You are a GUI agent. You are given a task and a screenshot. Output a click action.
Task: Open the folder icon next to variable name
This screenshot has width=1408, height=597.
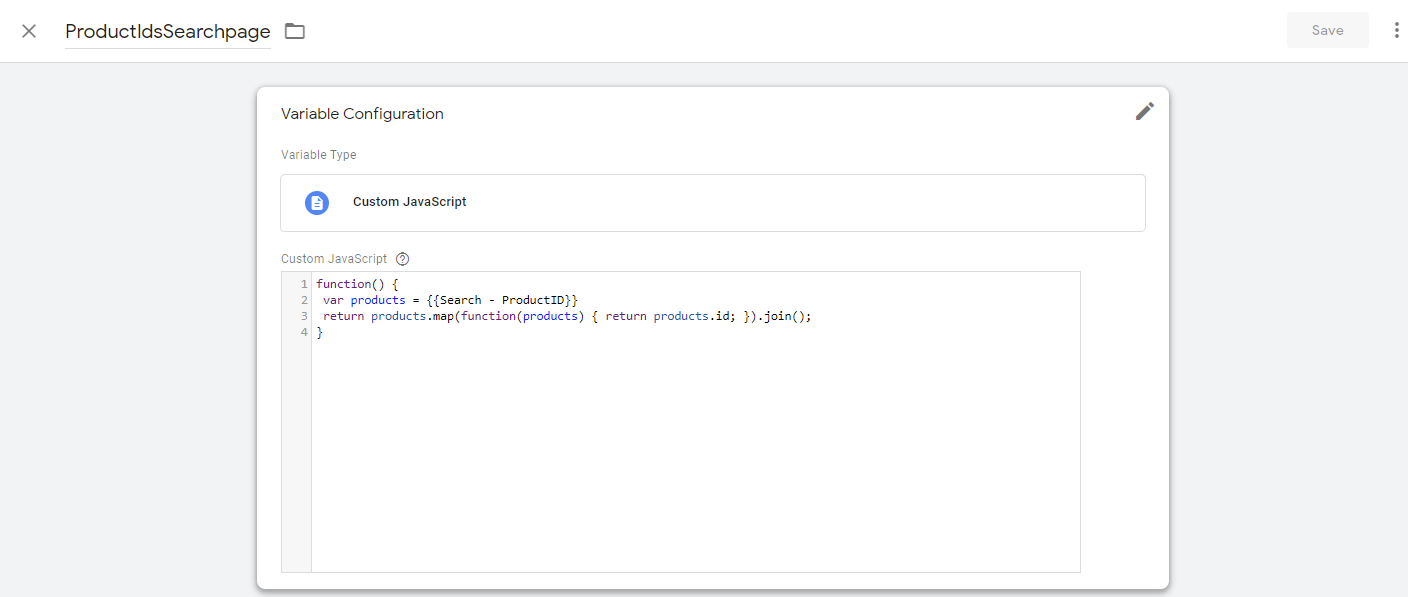click(x=294, y=31)
